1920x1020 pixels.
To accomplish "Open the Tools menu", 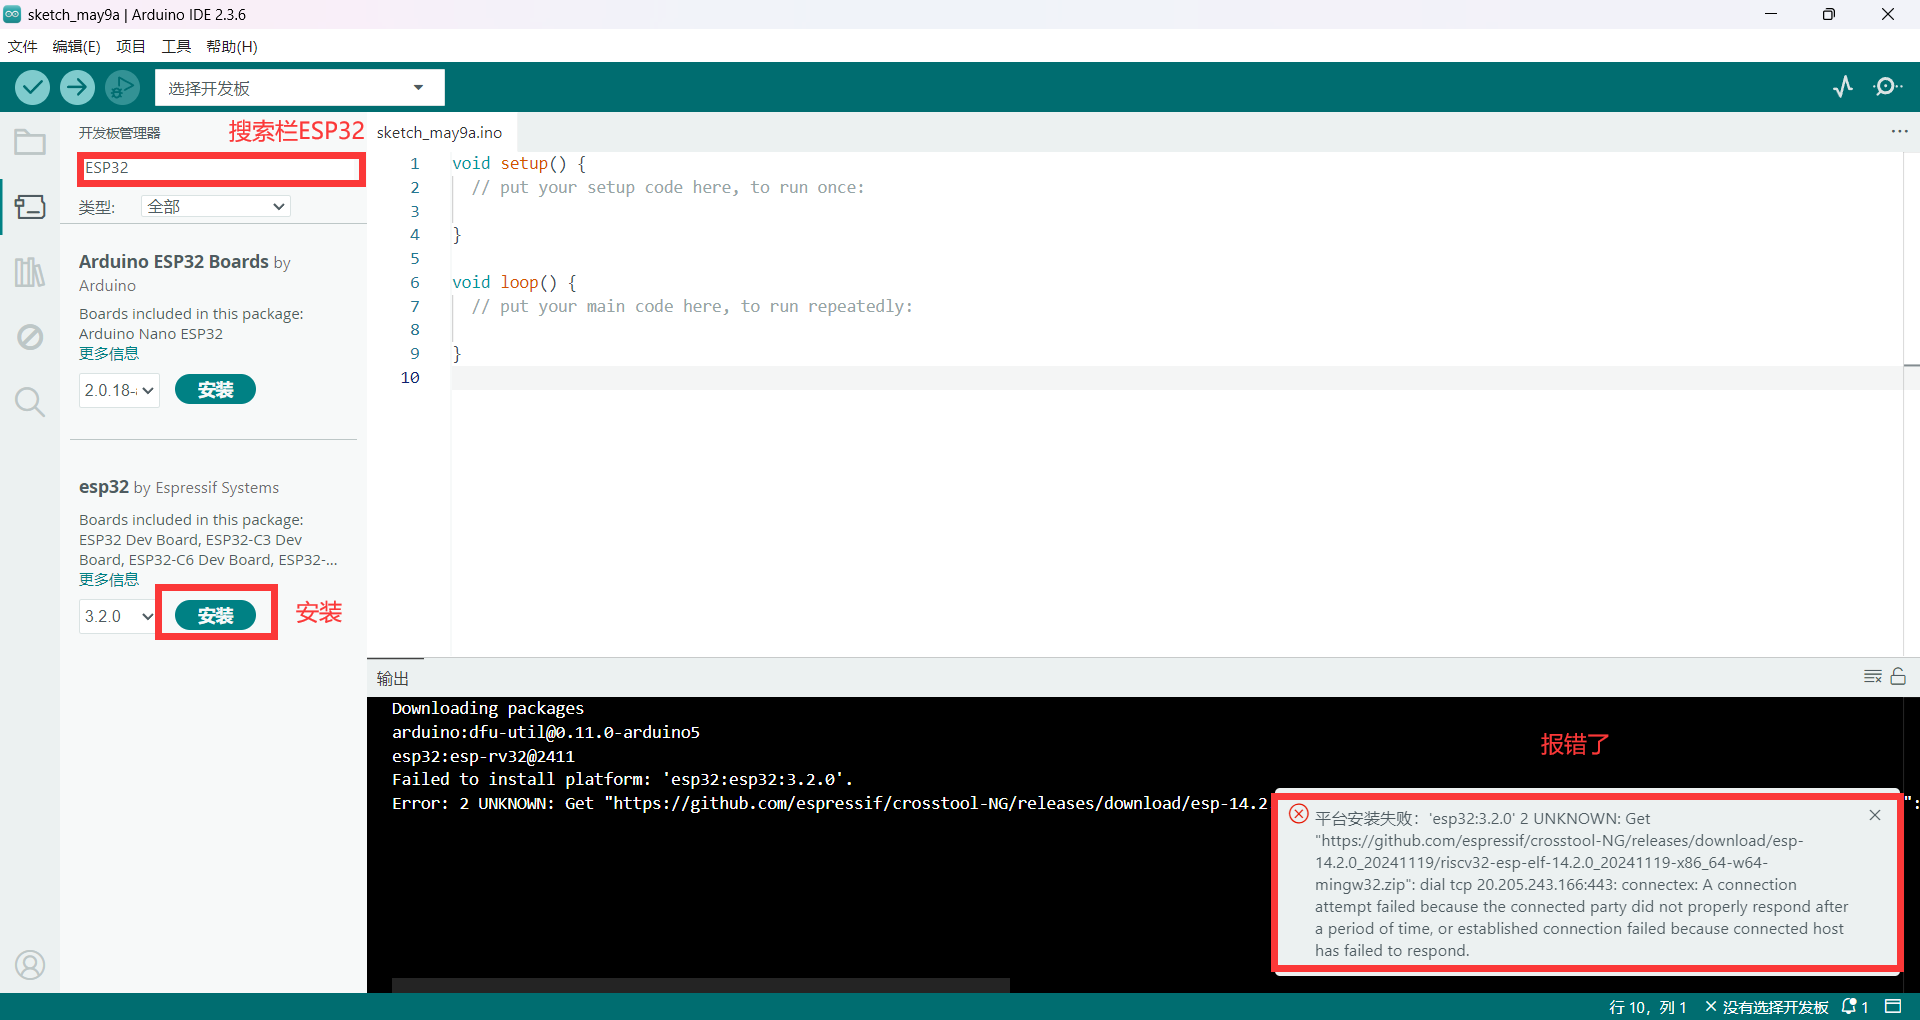I will [x=176, y=46].
